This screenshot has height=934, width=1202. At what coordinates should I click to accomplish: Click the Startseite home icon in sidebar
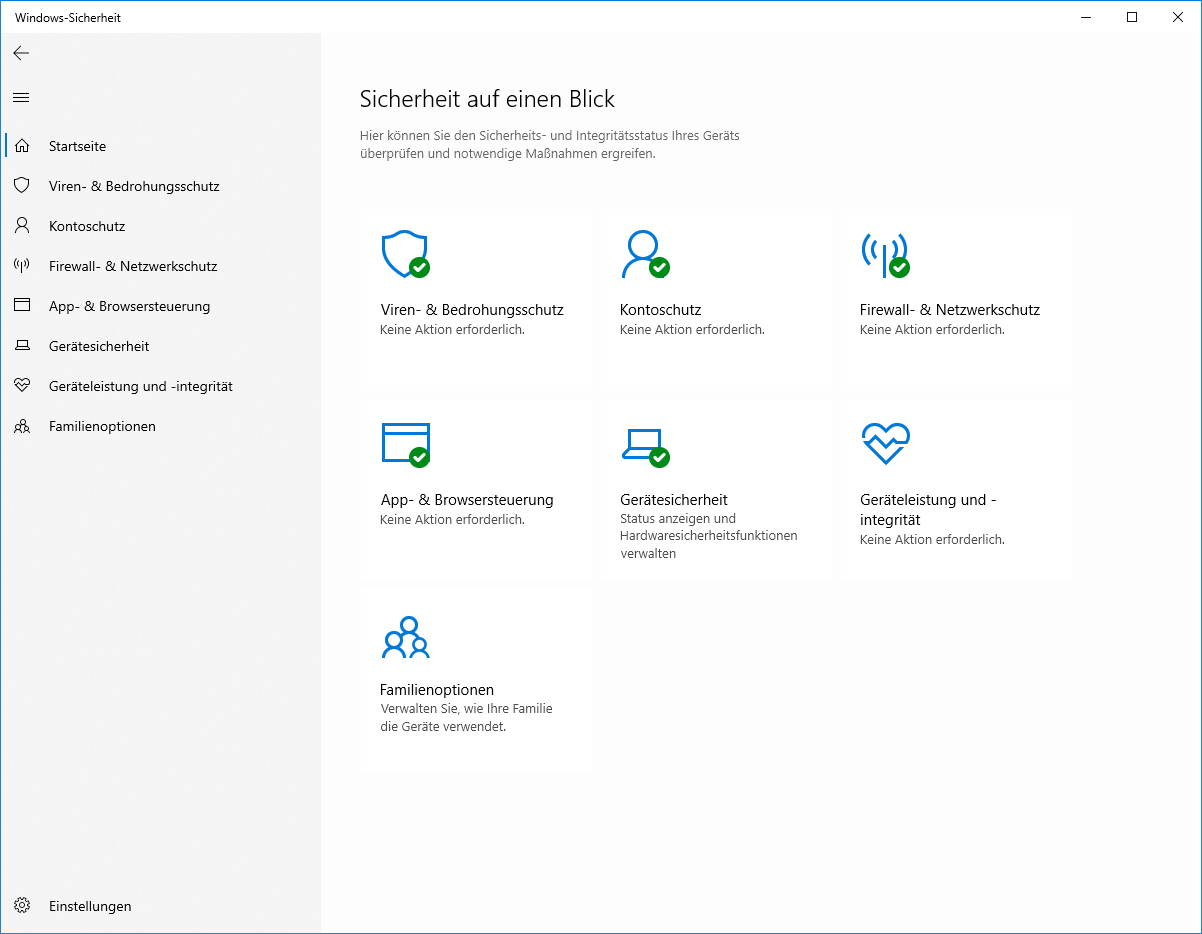(22, 146)
